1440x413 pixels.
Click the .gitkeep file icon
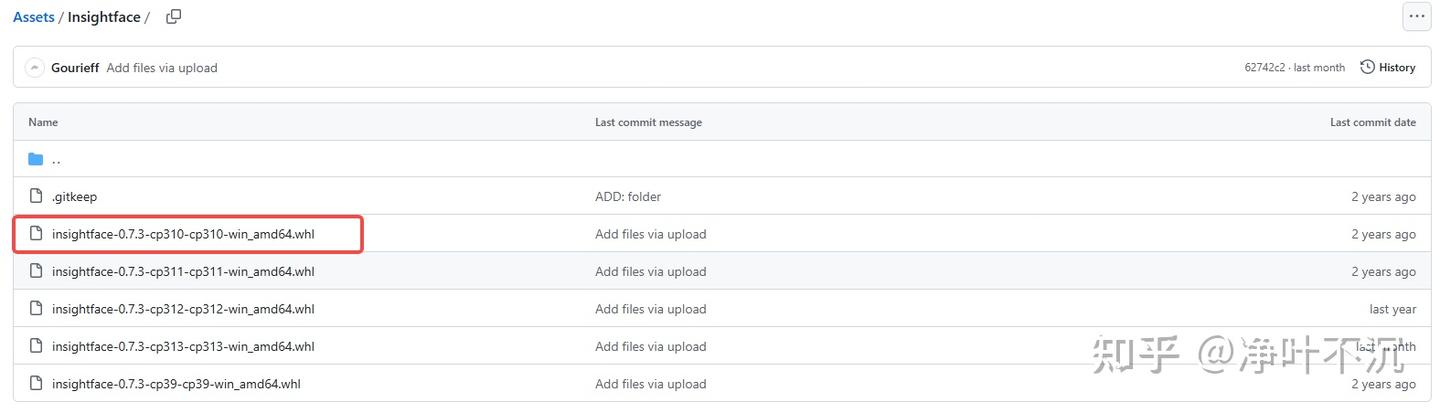[x=36, y=197]
